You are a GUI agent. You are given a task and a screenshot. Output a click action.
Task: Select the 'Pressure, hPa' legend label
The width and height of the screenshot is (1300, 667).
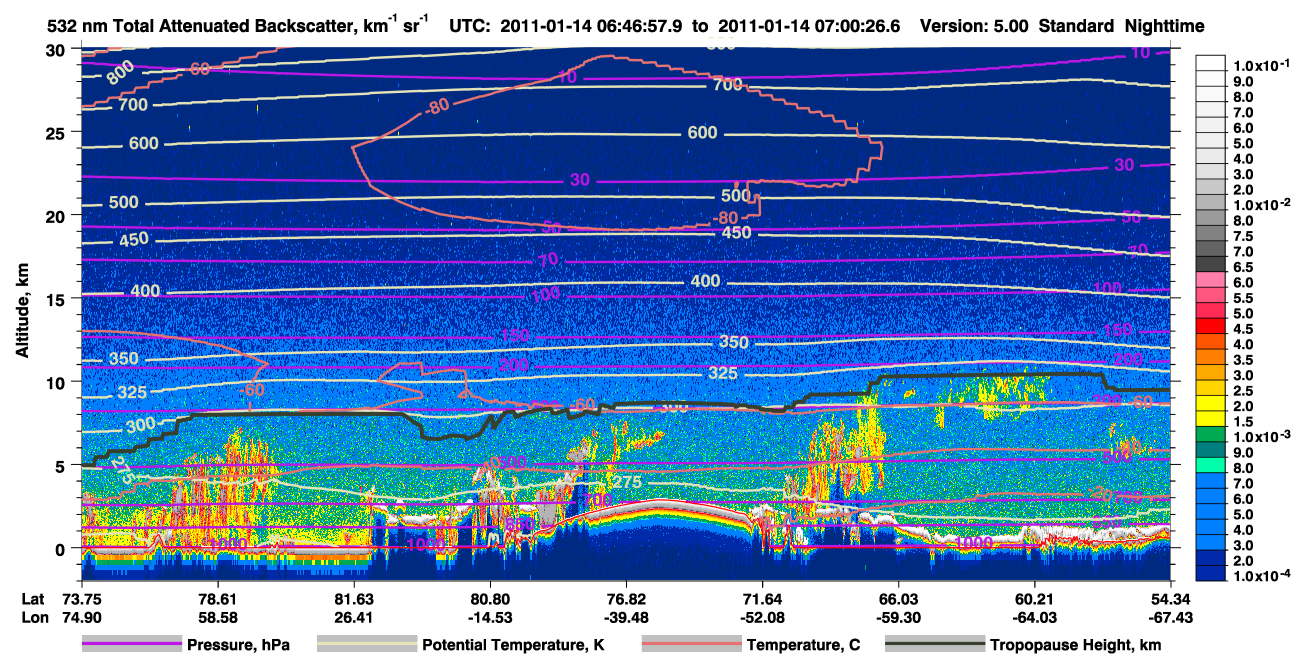click(x=239, y=645)
